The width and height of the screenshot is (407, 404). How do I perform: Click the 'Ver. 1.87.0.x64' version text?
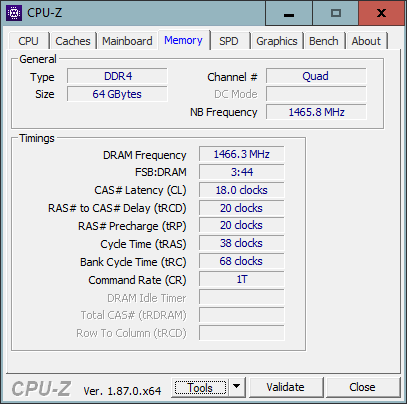pyautogui.click(x=122, y=391)
